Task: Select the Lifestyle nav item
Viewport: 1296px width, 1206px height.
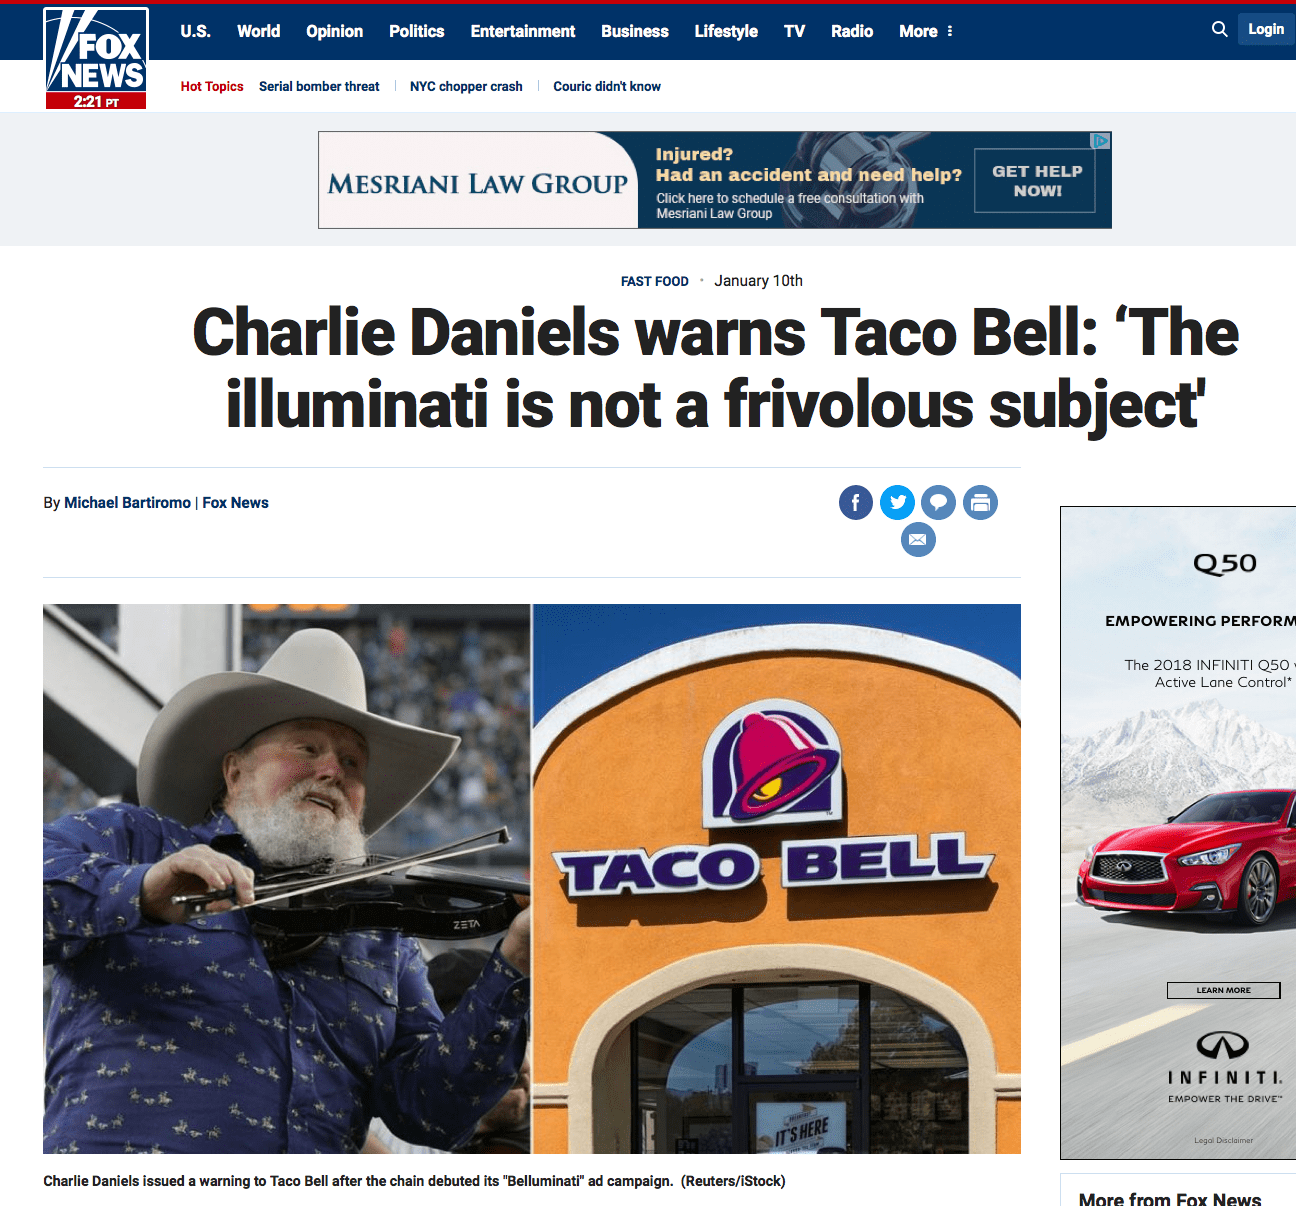Action: click(726, 31)
